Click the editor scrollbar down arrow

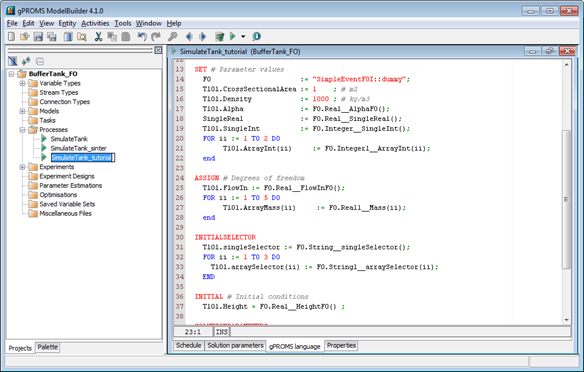pos(566,319)
